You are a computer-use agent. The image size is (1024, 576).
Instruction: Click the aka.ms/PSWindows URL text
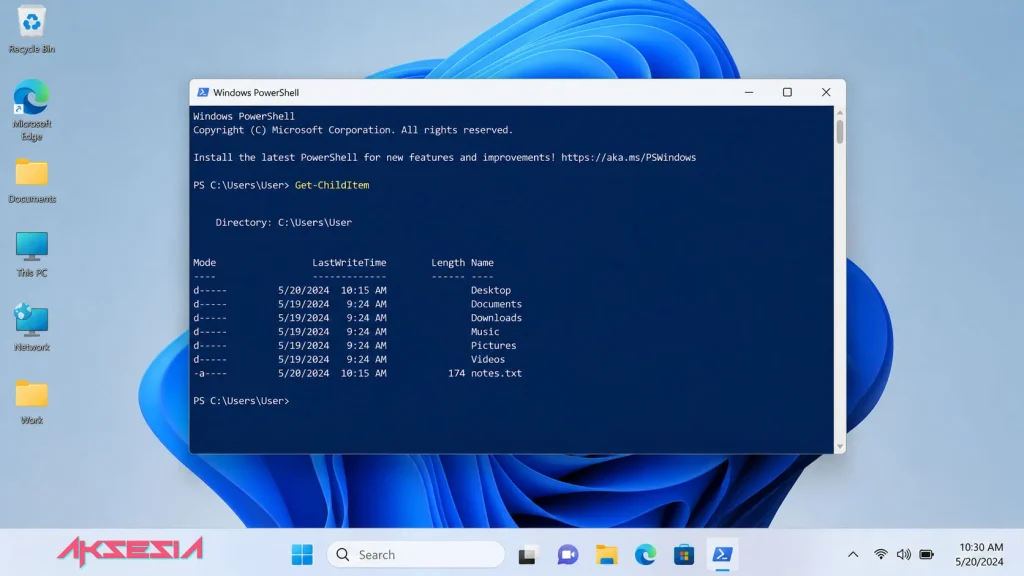628,157
